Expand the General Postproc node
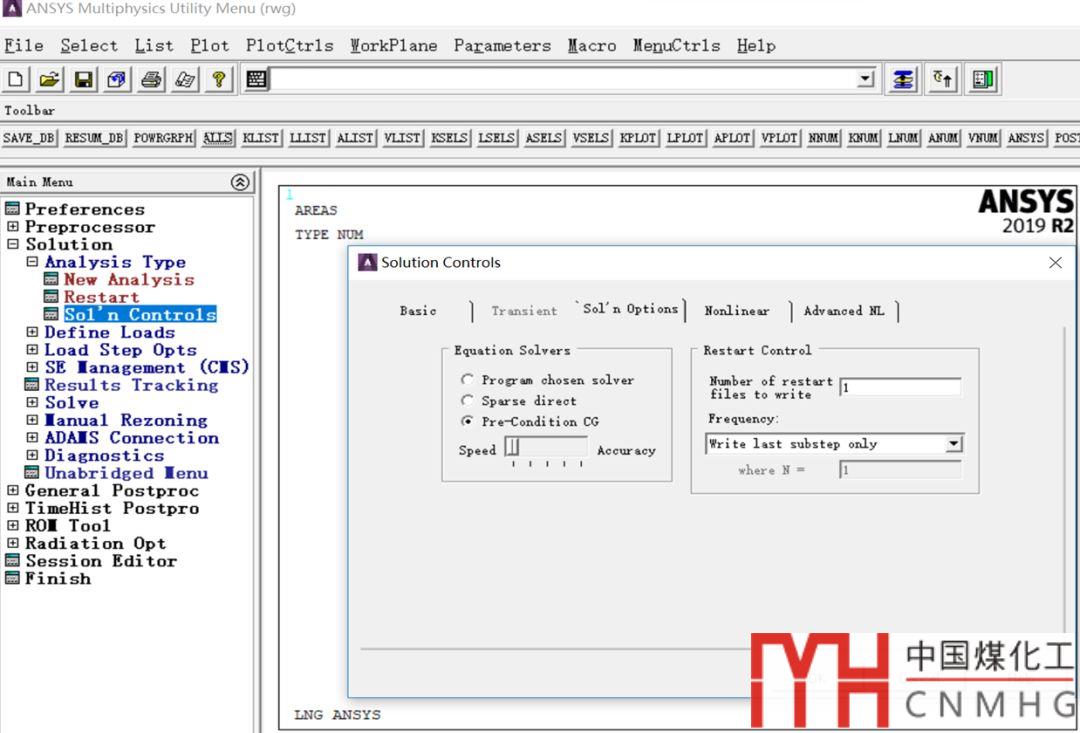 click(12, 491)
